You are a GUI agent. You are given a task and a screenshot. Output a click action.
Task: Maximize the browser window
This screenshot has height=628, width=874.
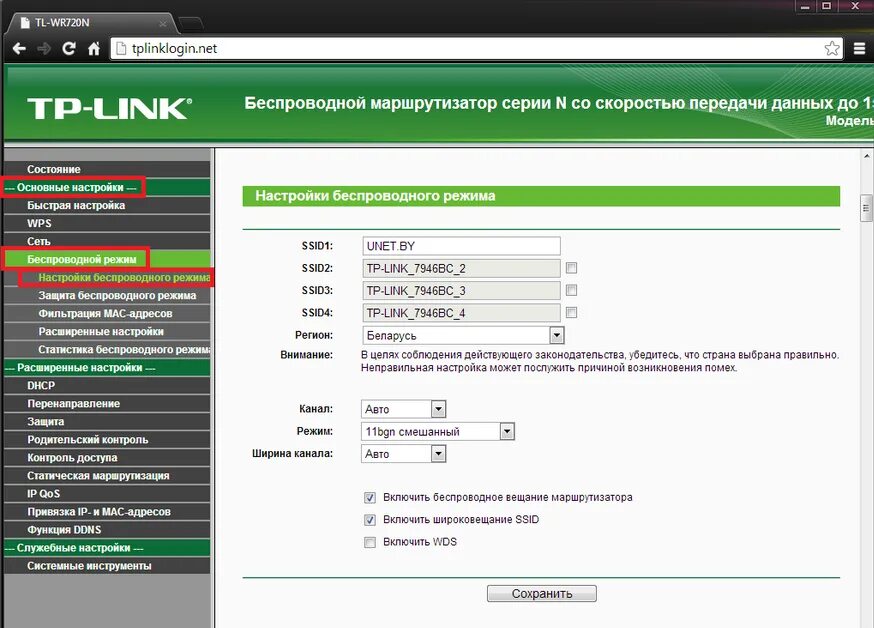[x=827, y=6]
